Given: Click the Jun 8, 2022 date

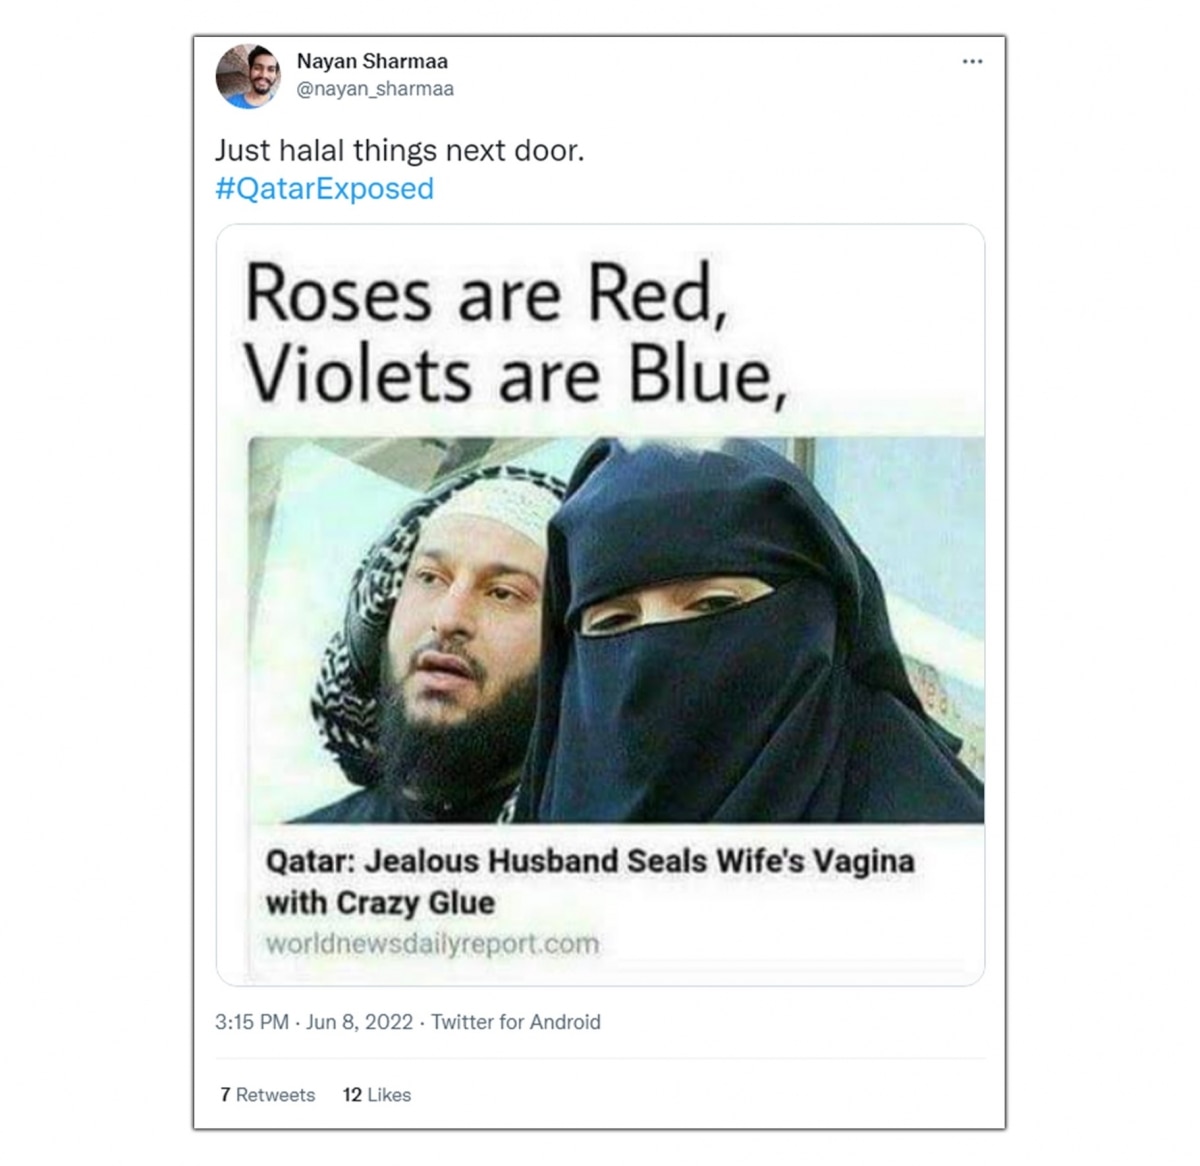Looking at the screenshot, I should [x=360, y=1022].
